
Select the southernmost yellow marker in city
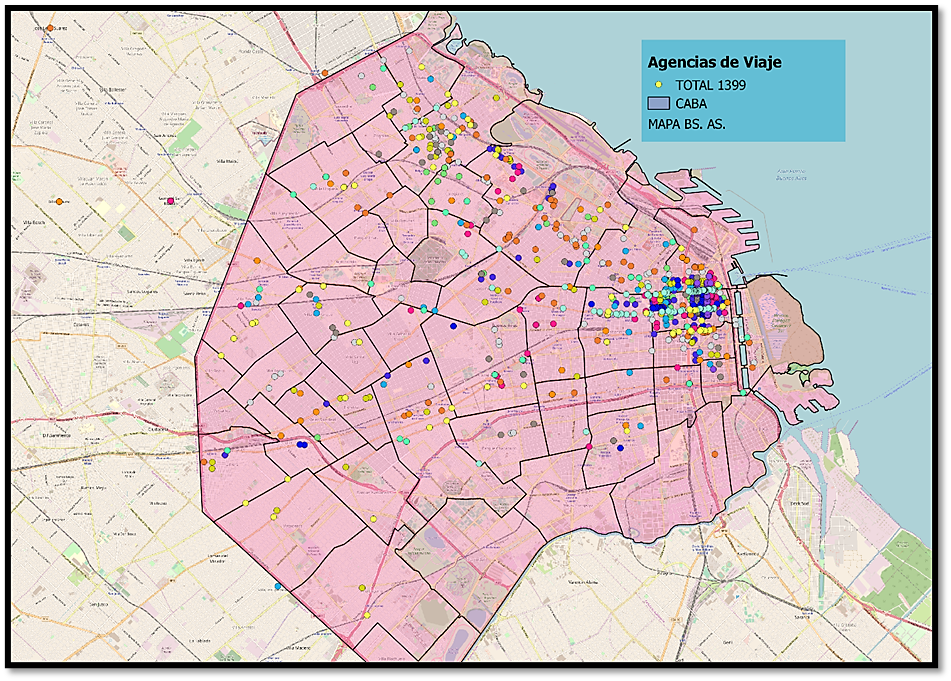click(367, 615)
